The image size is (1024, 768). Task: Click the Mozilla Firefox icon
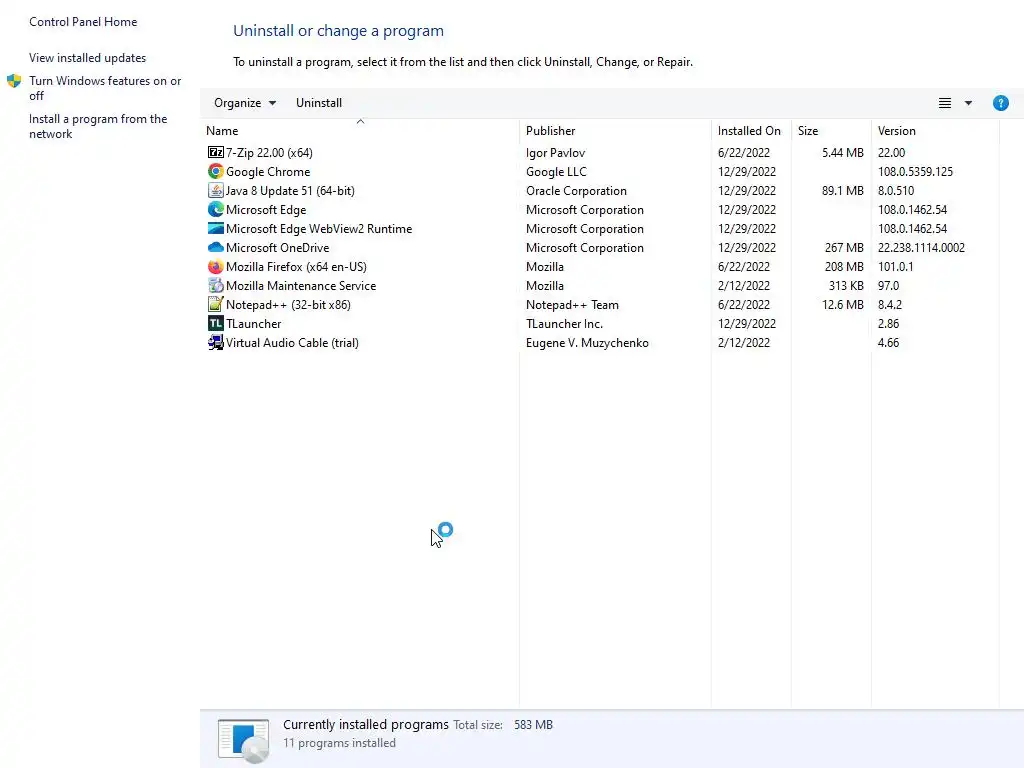(x=216, y=266)
